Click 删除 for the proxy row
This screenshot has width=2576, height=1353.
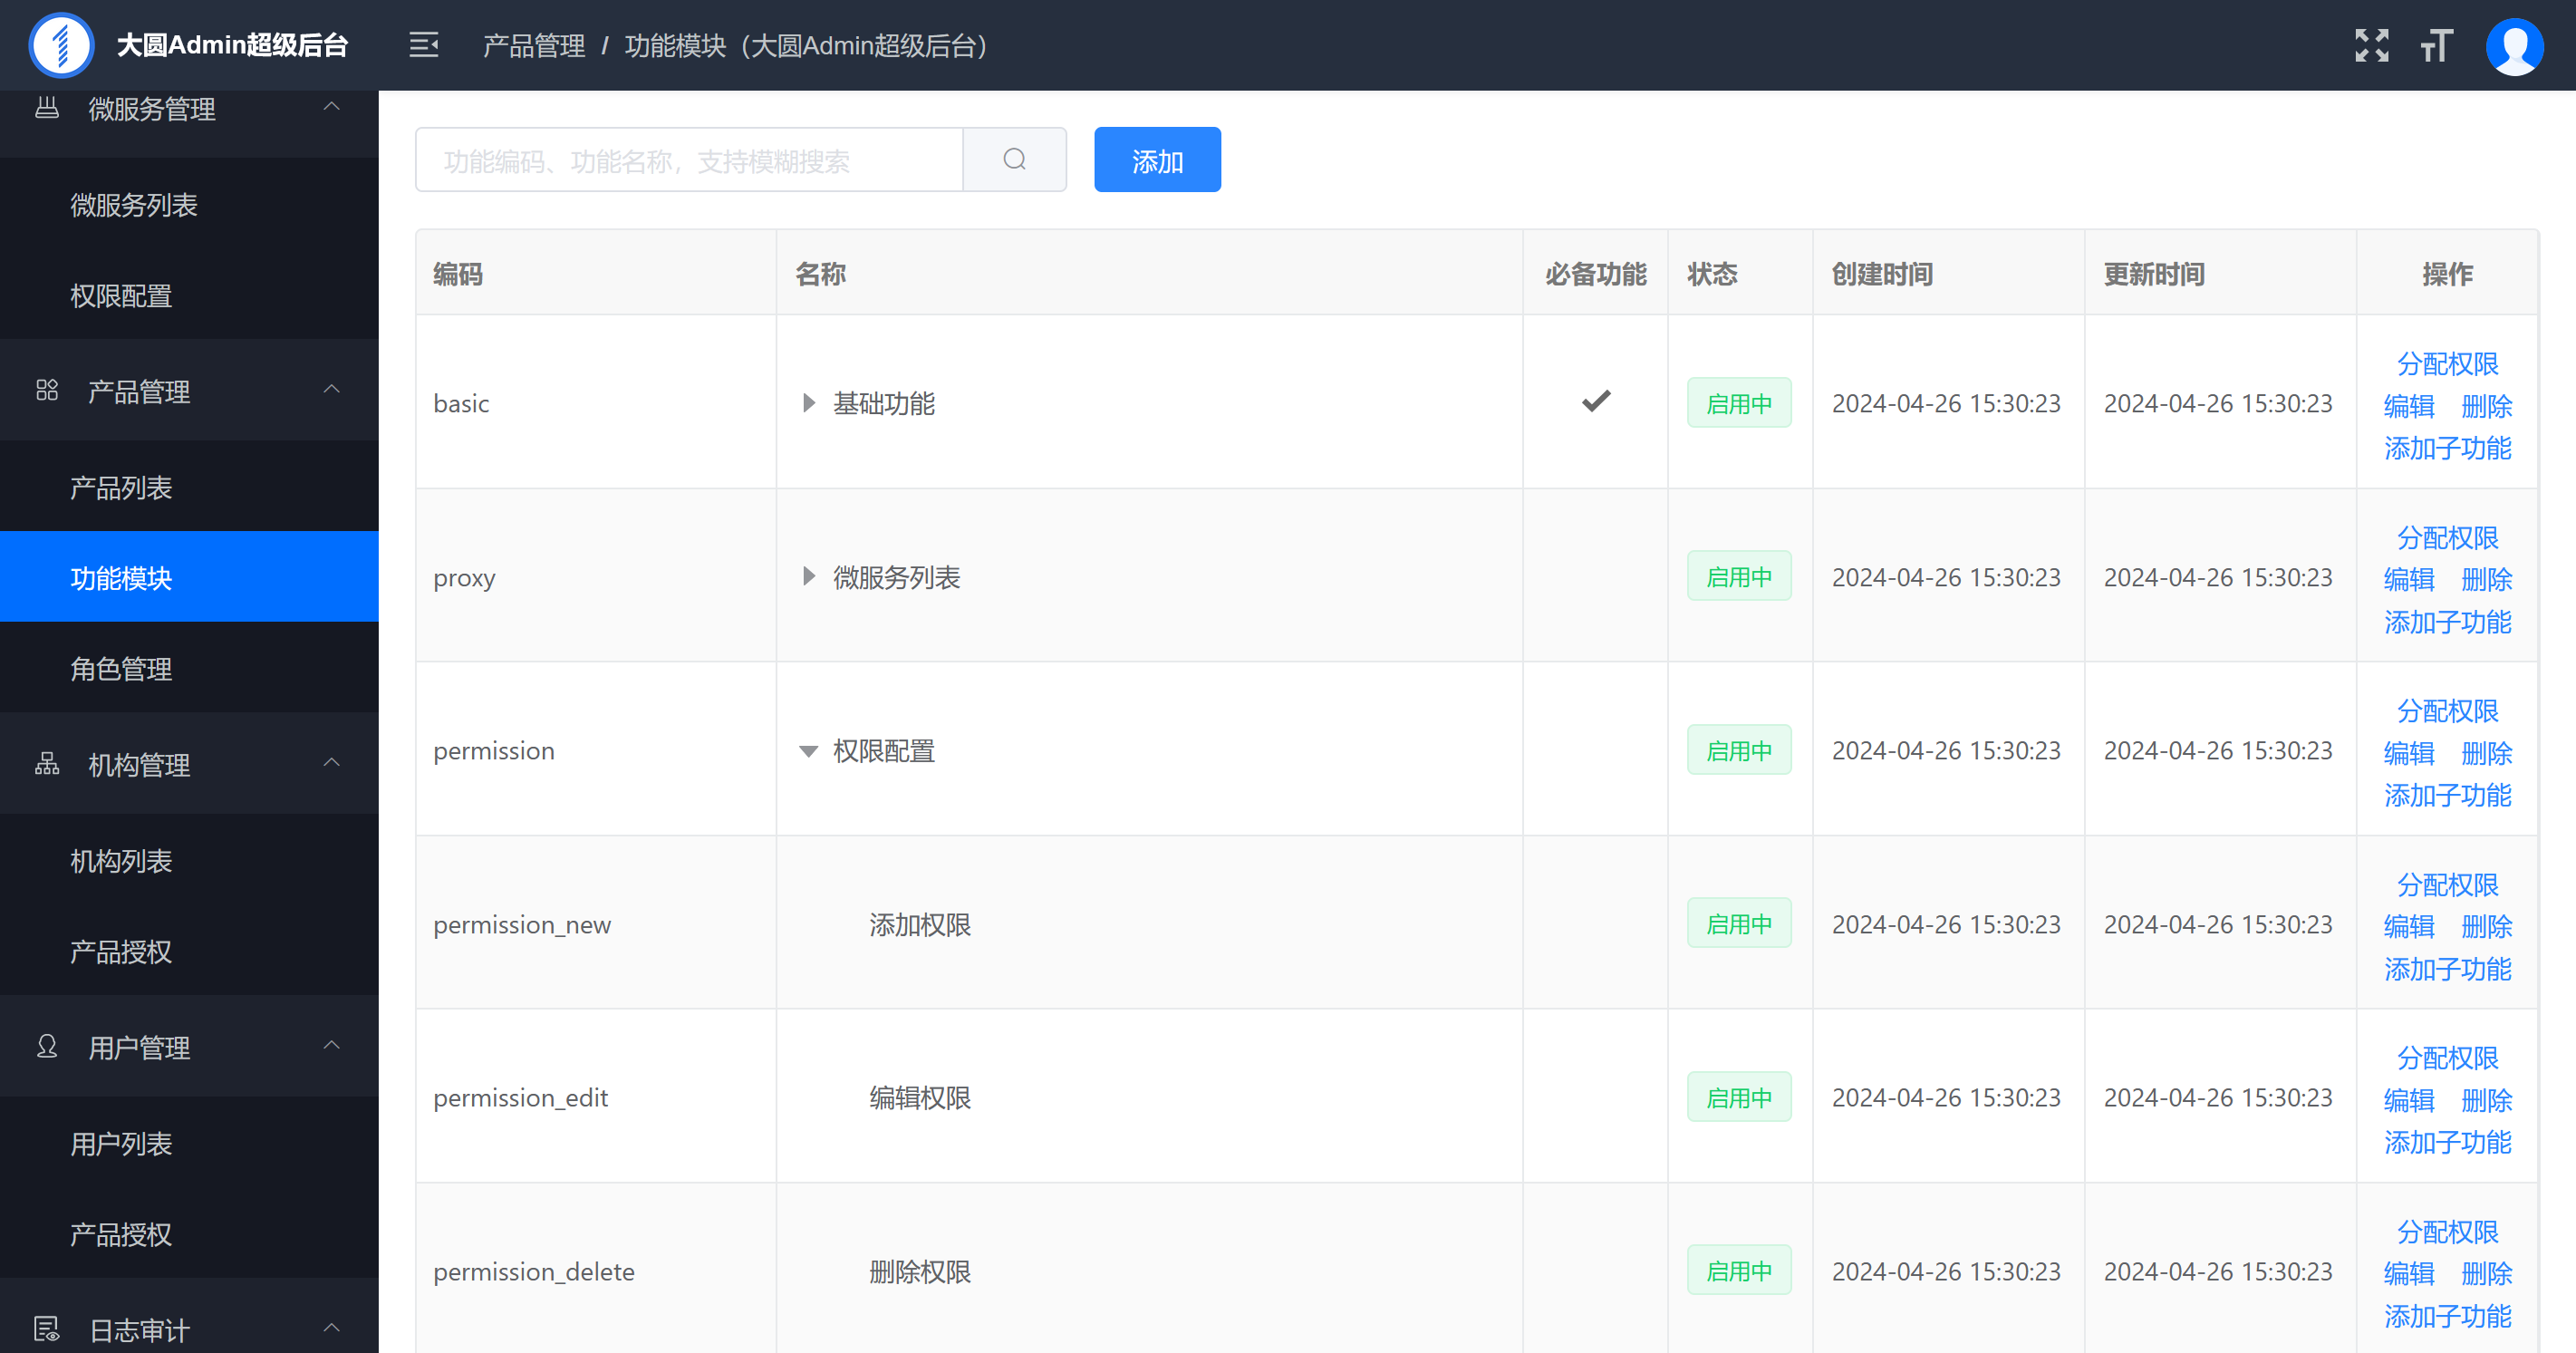[x=2486, y=579]
